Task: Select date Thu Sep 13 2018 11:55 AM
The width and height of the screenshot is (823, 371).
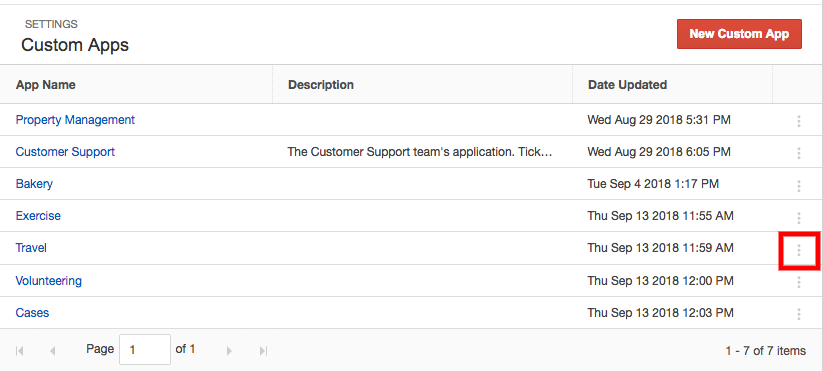Action: click(660, 216)
